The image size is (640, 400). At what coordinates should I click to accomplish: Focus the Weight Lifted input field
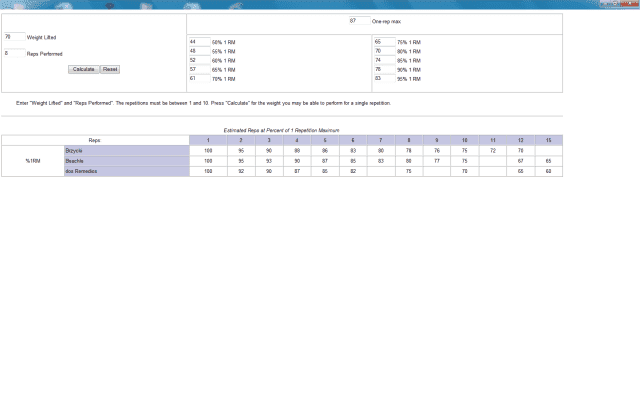[14, 37]
